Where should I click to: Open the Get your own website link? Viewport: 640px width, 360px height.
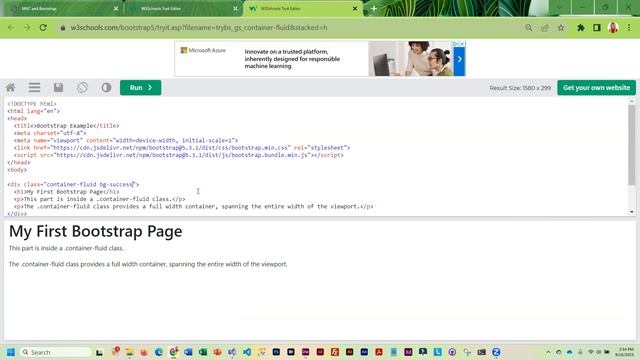[x=596, y=88]
